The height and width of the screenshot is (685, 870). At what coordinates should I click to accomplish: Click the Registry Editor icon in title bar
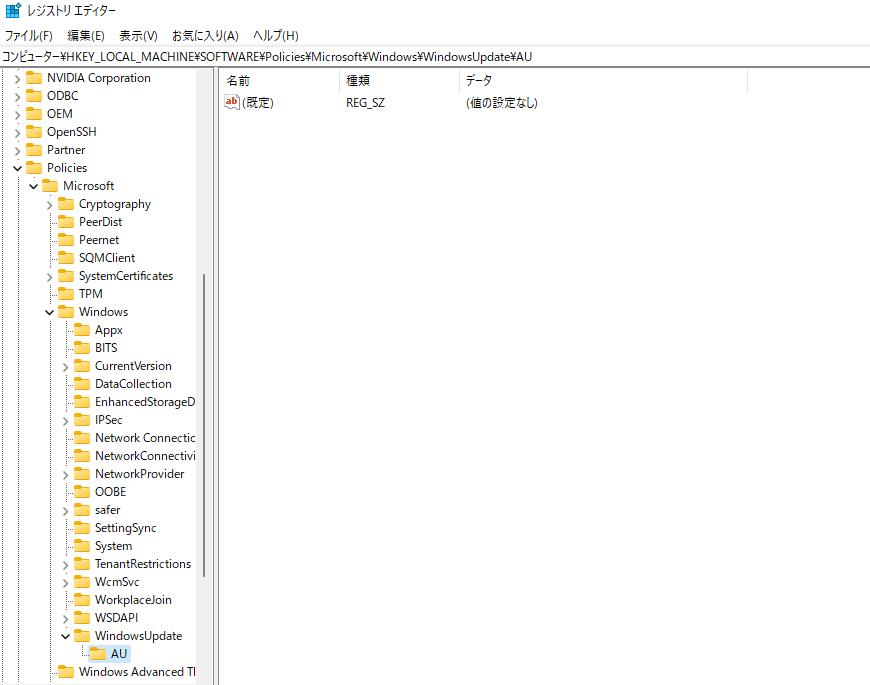(11, 10)
